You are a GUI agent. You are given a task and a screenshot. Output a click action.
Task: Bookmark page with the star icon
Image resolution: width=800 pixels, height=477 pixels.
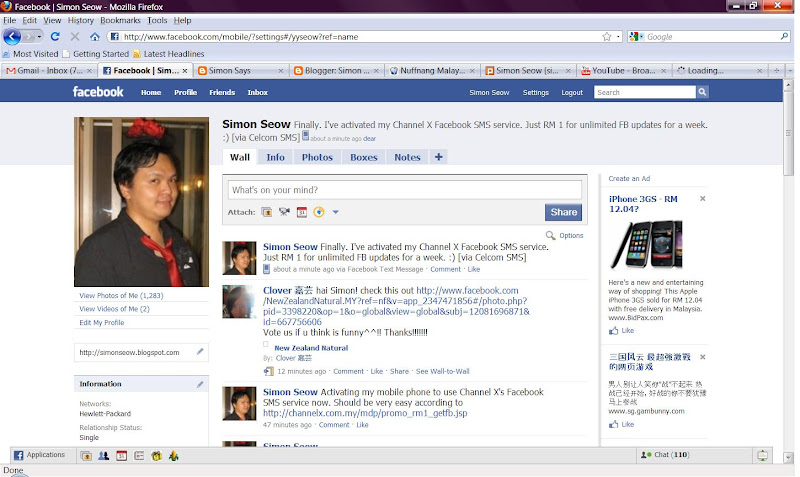607,37
